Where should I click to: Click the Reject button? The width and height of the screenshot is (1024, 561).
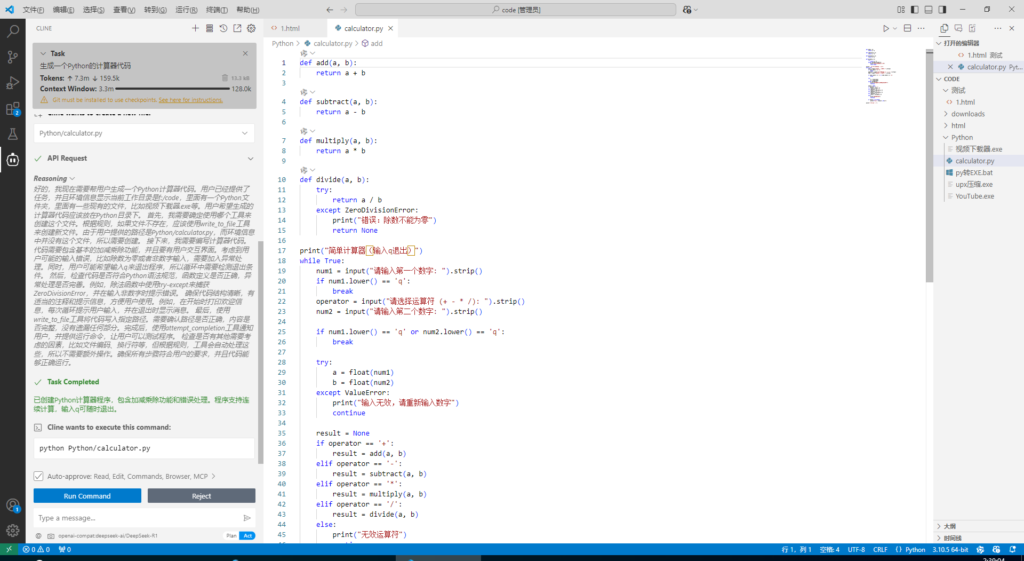(x=201, y=496)
